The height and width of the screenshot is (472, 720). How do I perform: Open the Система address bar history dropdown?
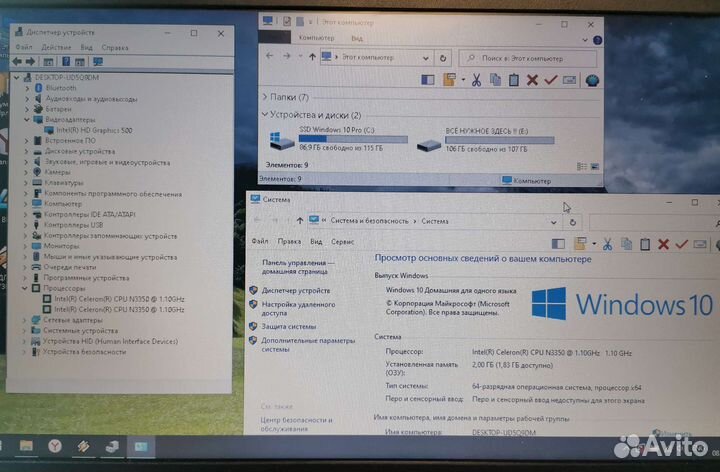point(554,222)
